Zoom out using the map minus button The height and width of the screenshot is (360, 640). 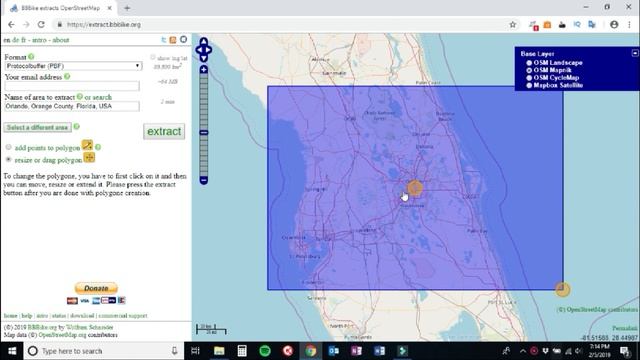click(204, 180)
